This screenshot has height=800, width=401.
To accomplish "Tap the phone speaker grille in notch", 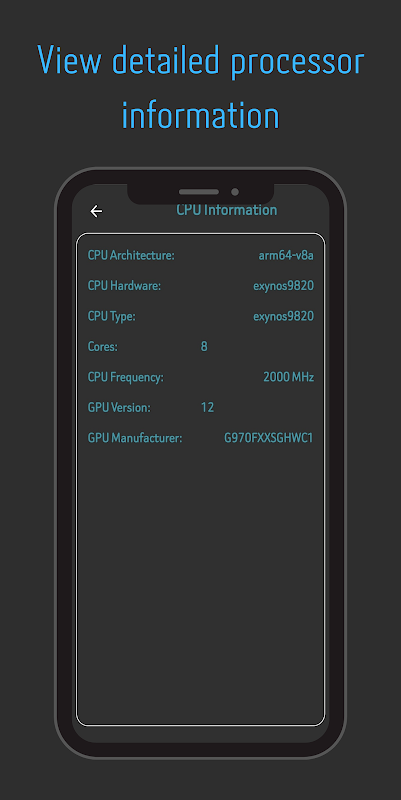I will pos(198,192).
